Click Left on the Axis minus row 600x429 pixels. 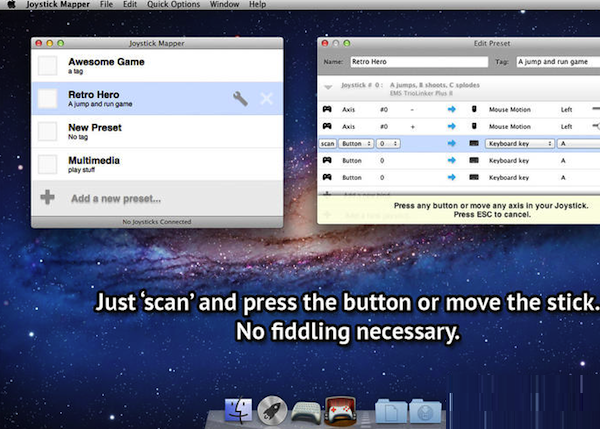[x=566, y=109]
